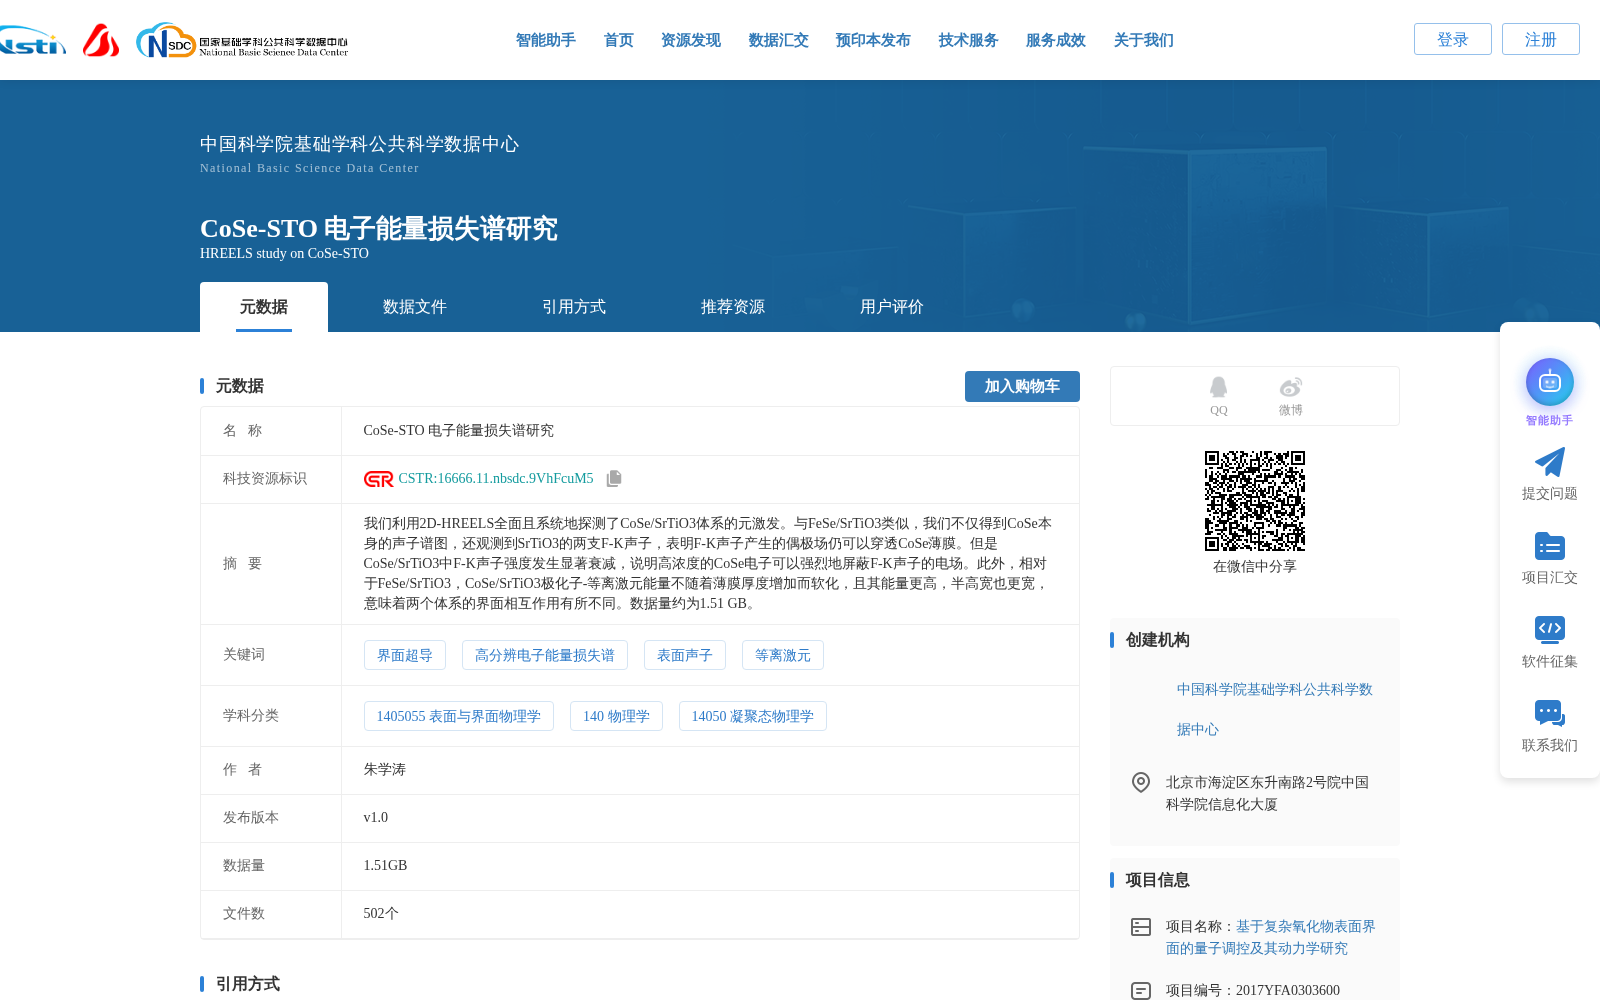Switch to the 用户评价 tab

tap(891, 307)
